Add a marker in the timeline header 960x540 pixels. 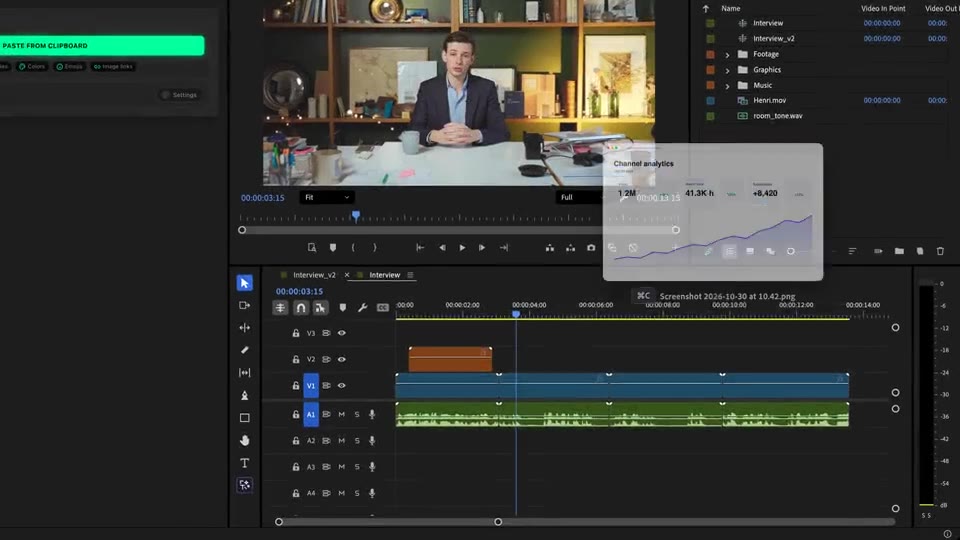342,308
